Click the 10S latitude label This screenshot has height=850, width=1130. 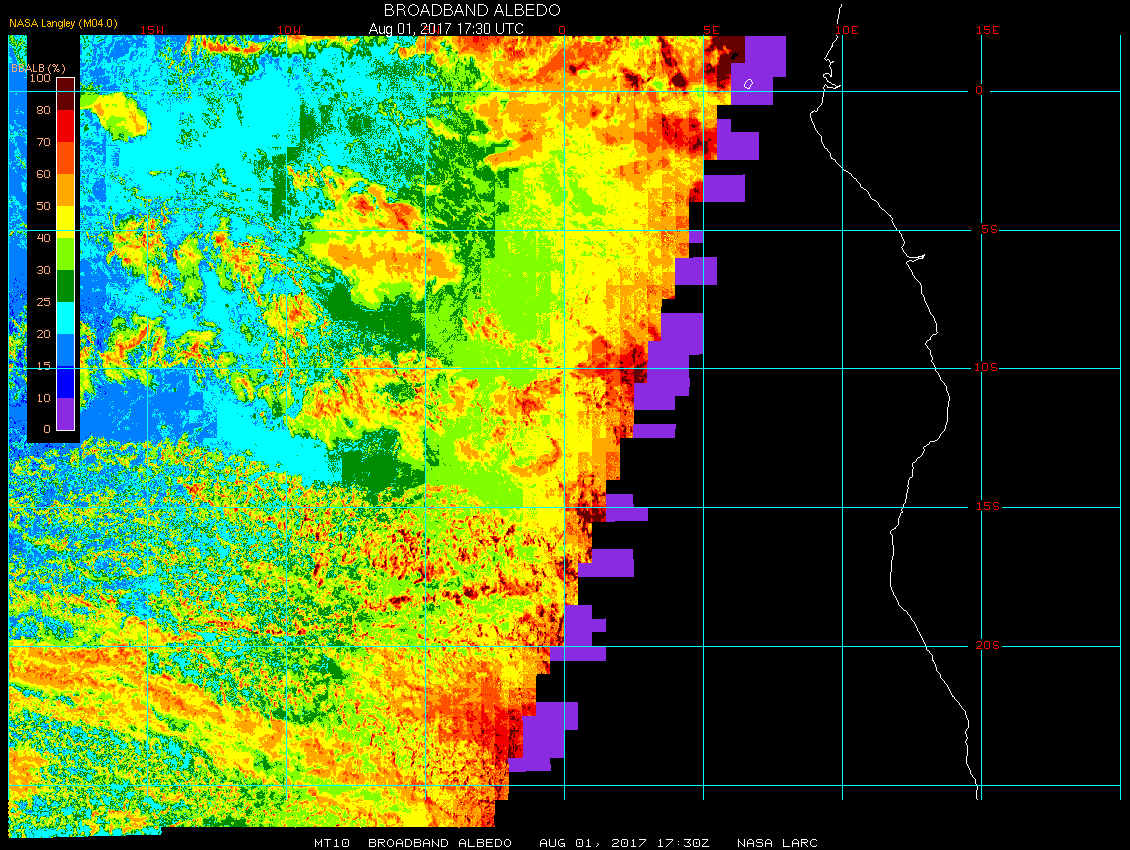[987, 368]
